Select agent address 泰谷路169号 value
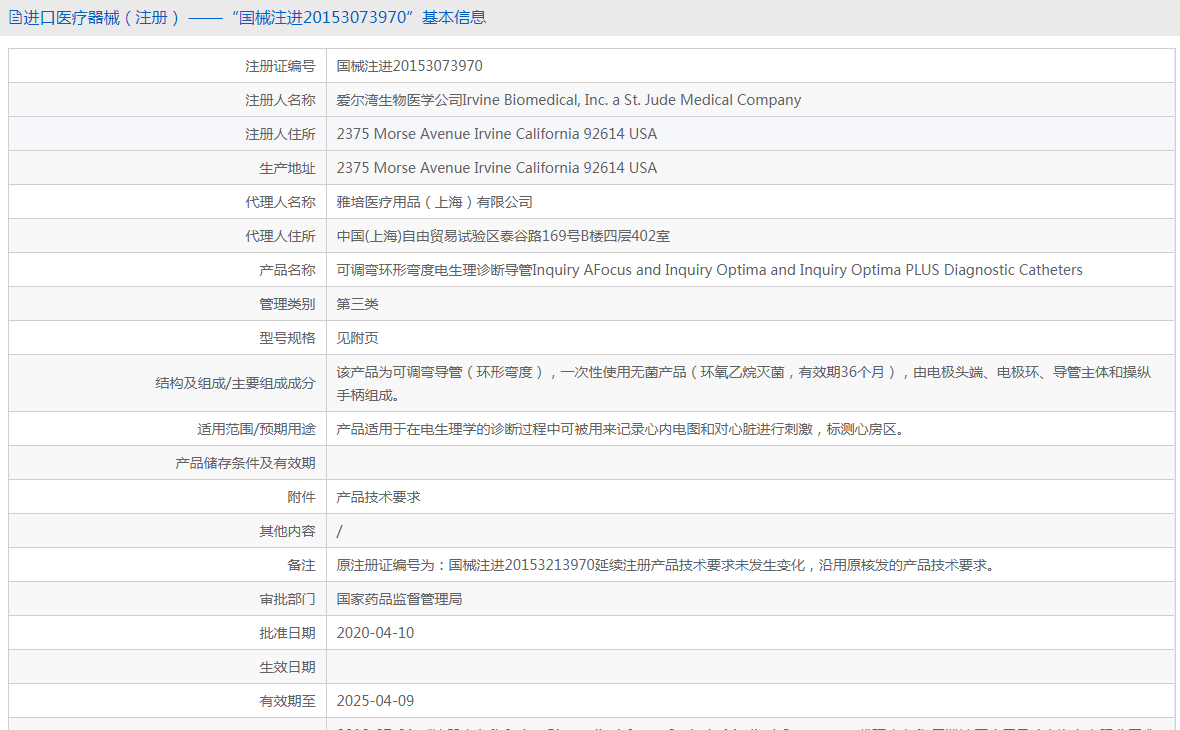1180x730 pixels. (x=503, y=236)
